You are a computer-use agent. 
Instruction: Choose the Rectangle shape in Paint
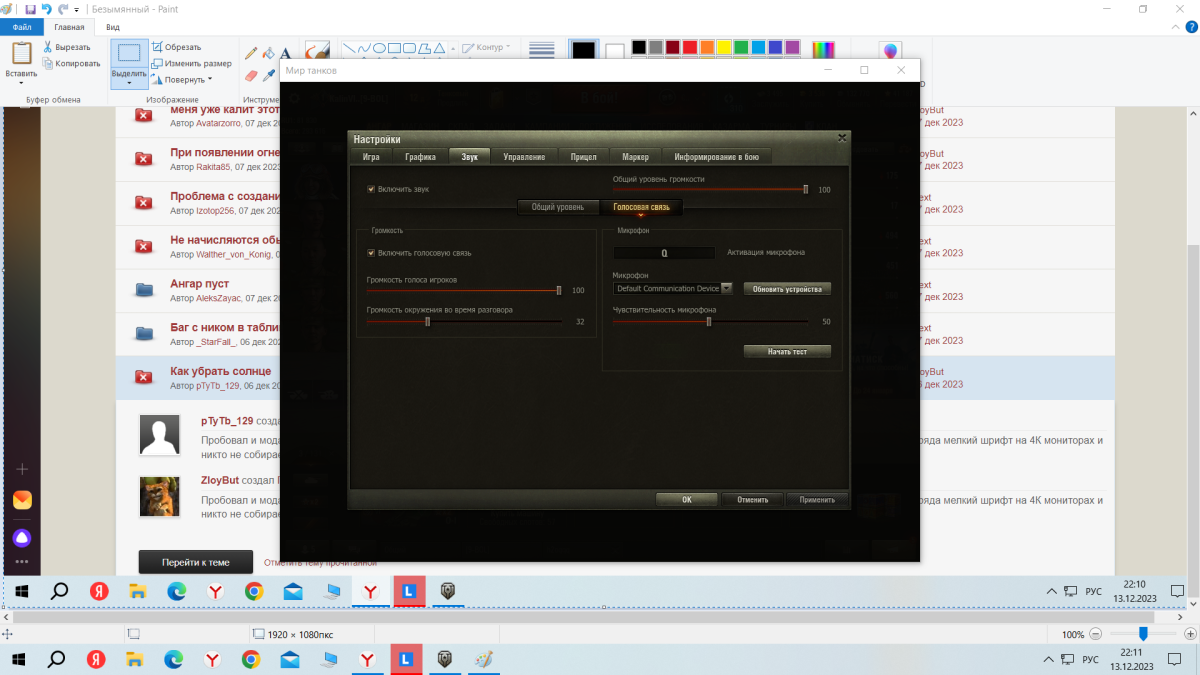(394, 47)
